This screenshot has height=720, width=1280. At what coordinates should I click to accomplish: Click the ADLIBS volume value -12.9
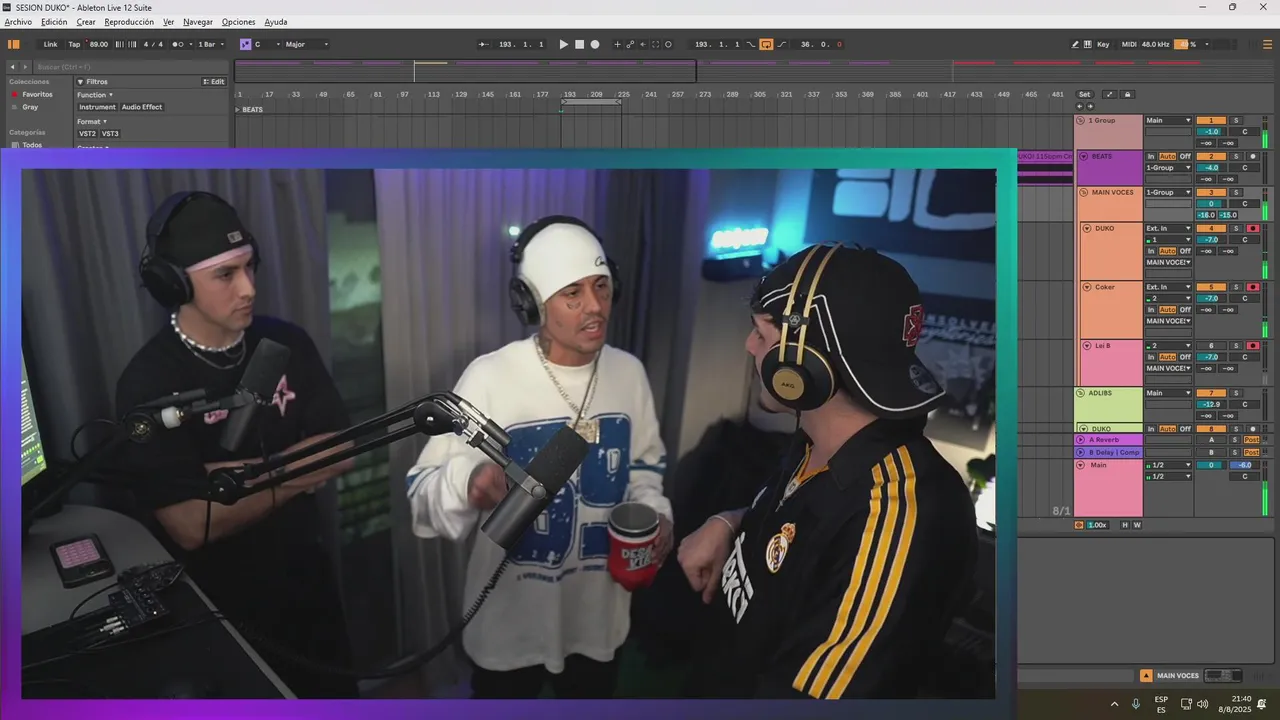click(1211, 404)
